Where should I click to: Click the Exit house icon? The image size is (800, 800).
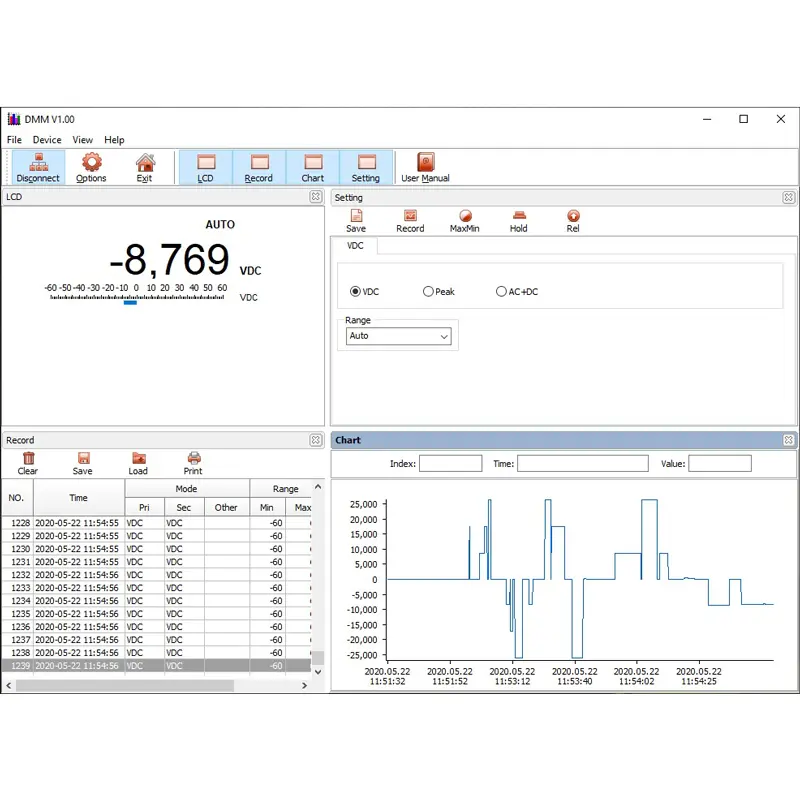point(145,167)
